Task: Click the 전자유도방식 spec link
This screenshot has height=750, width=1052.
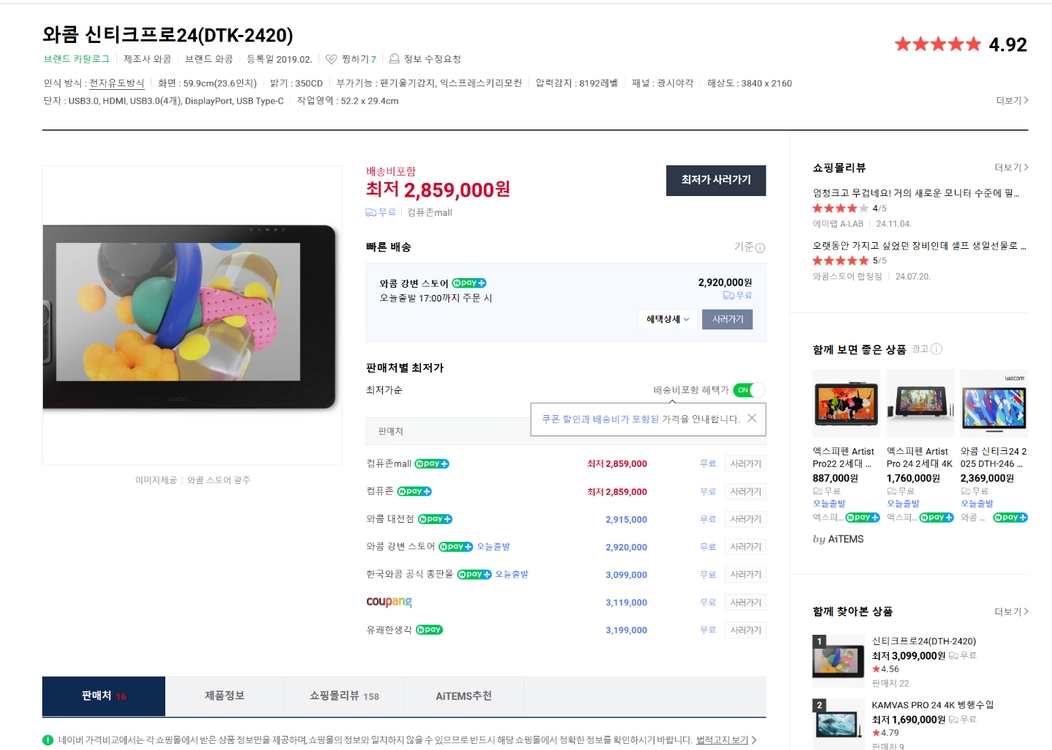Action: (x=117, y=83)
